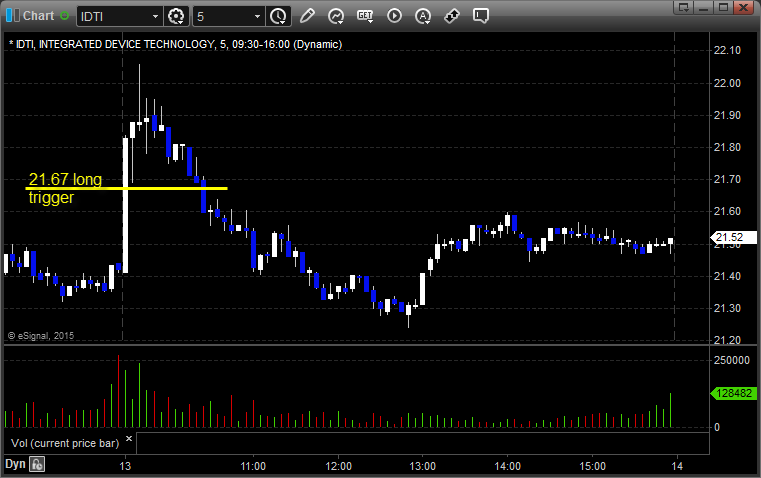Open the comment speech bubble icon

481,16
